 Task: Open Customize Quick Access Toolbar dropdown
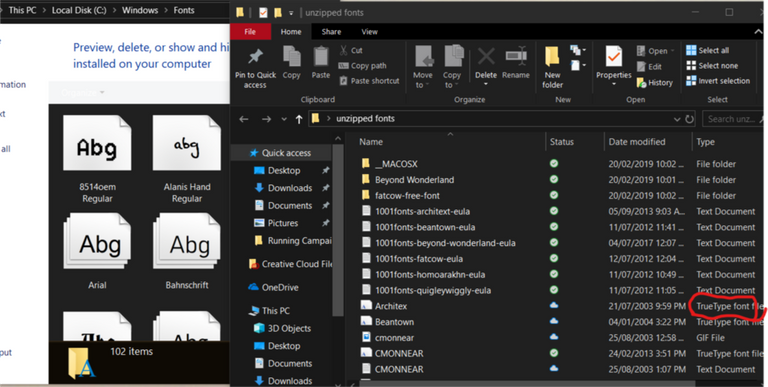[x=291, y=13]
